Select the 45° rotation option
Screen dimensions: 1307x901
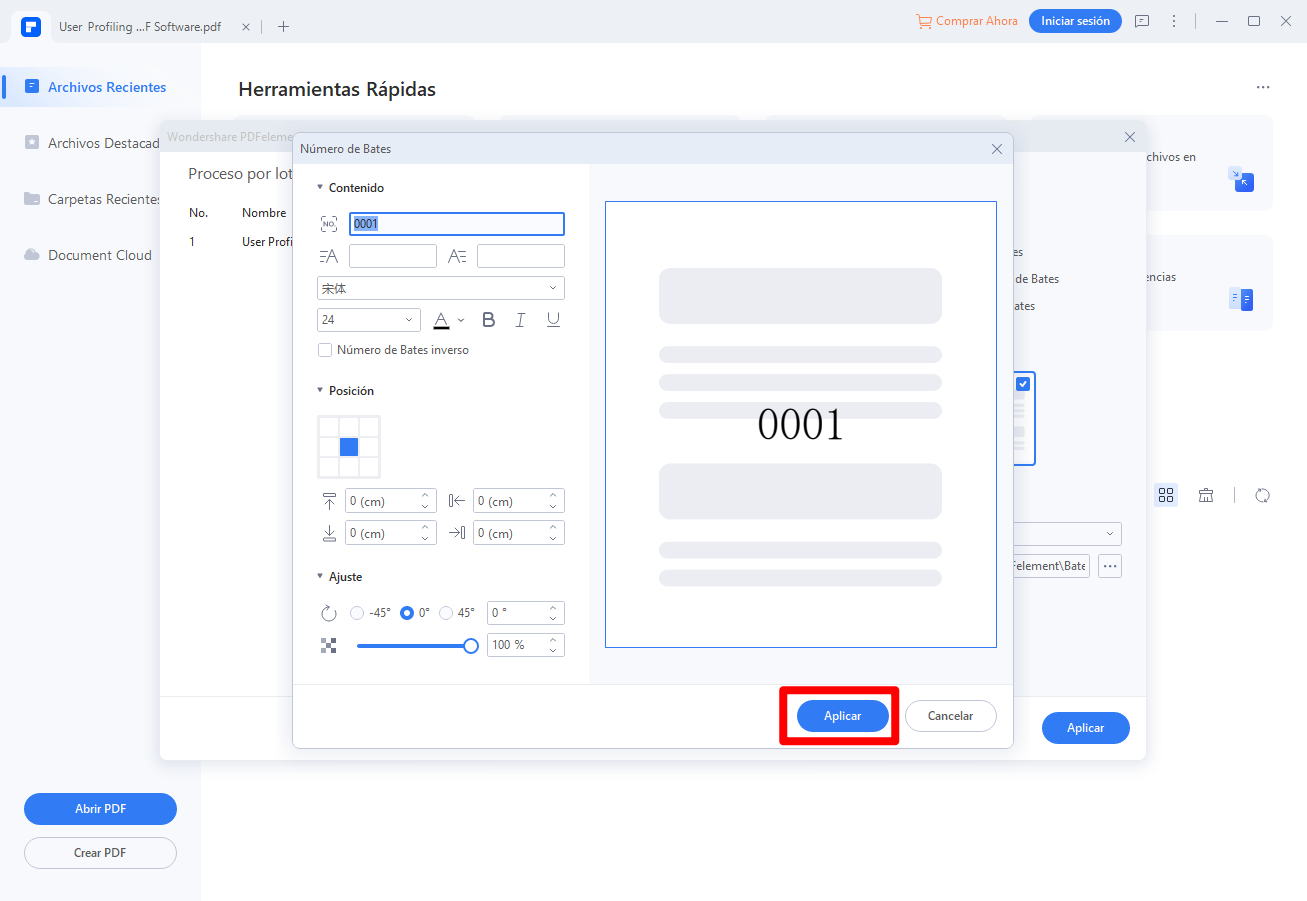click(x=446, y=613)
